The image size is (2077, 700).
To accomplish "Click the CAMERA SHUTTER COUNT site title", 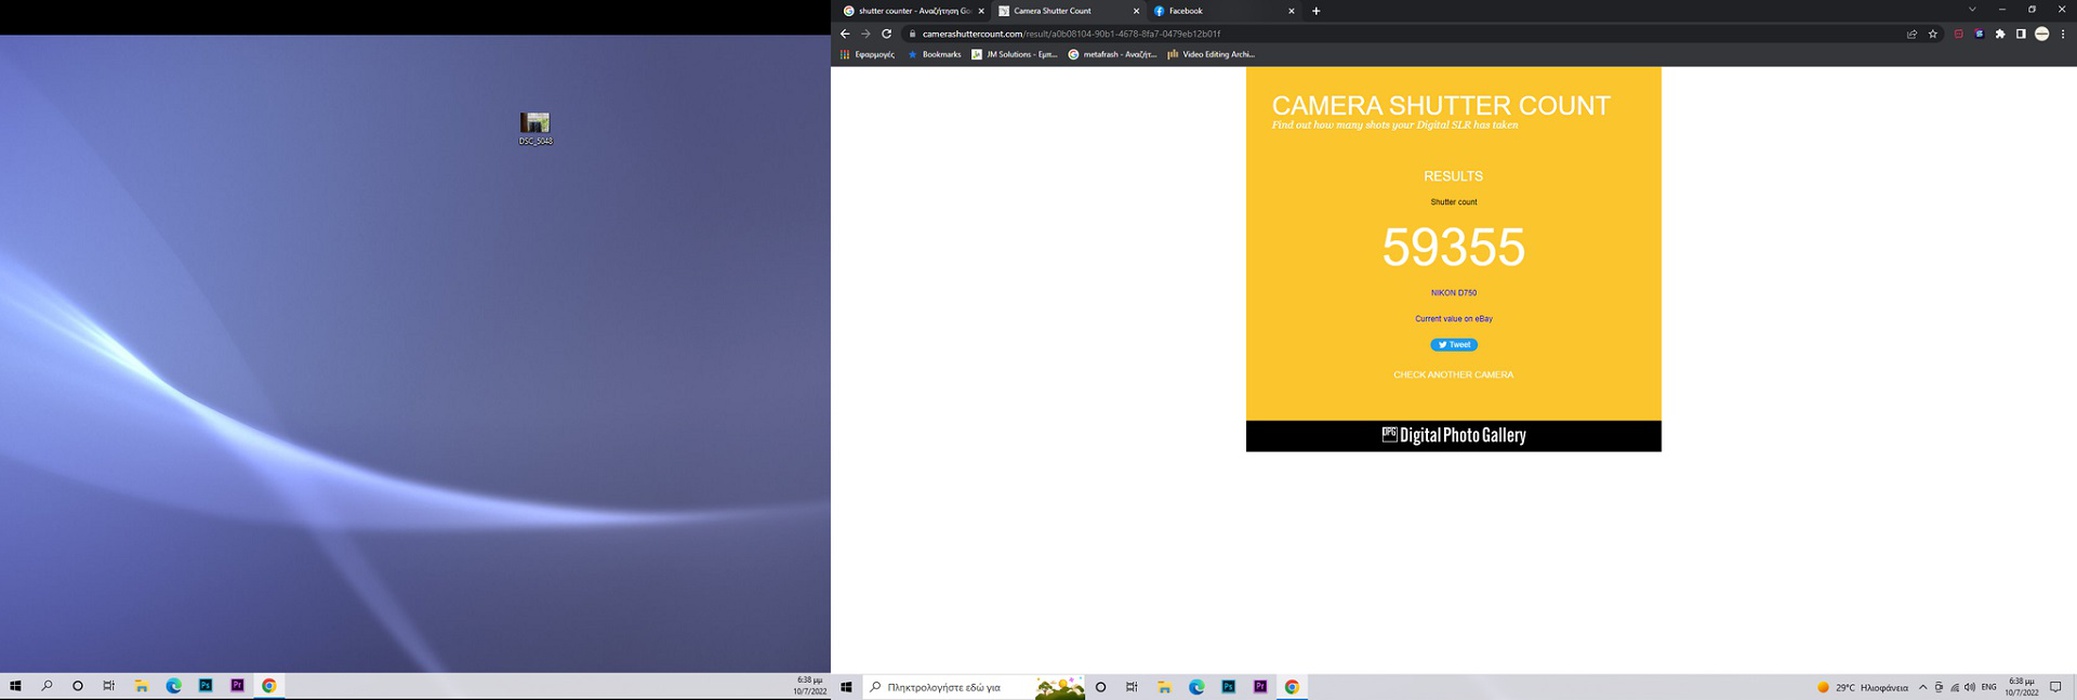I will [1441, 105].
